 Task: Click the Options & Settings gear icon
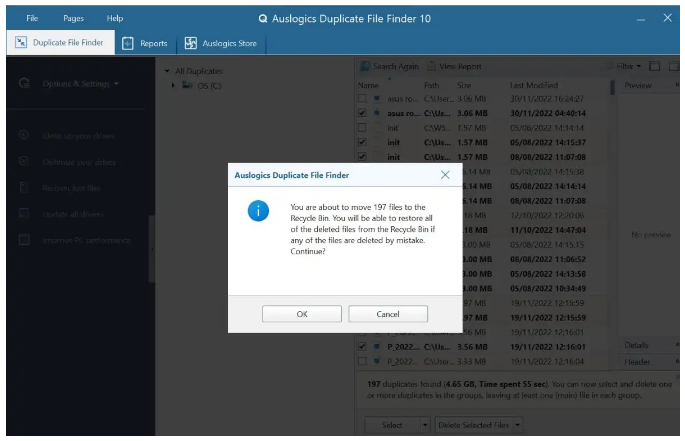(x=24, y=83)
